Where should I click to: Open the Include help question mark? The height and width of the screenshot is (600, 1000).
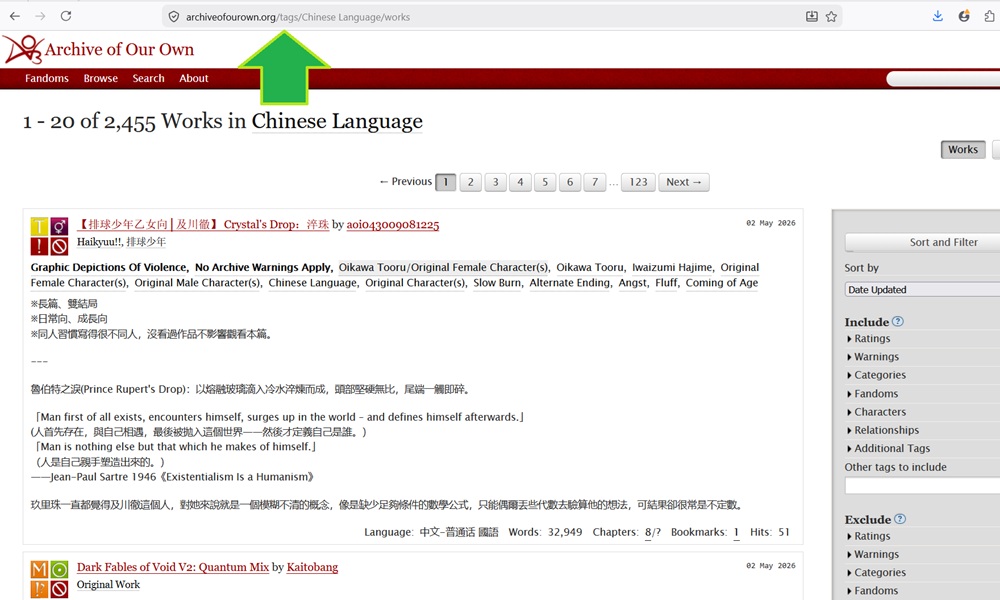pyautogui.click(x=898, y=321)
